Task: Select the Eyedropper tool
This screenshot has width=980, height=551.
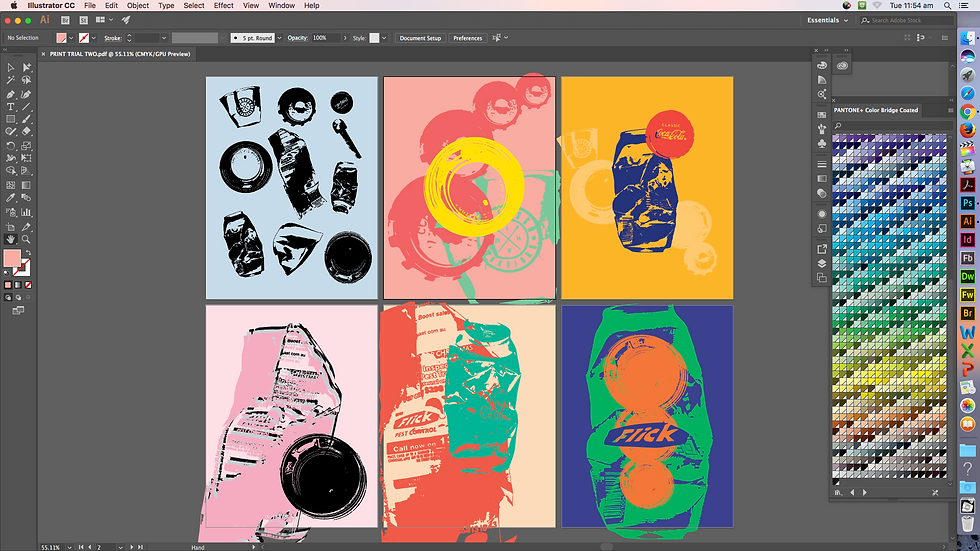Action: pos(11,198)
